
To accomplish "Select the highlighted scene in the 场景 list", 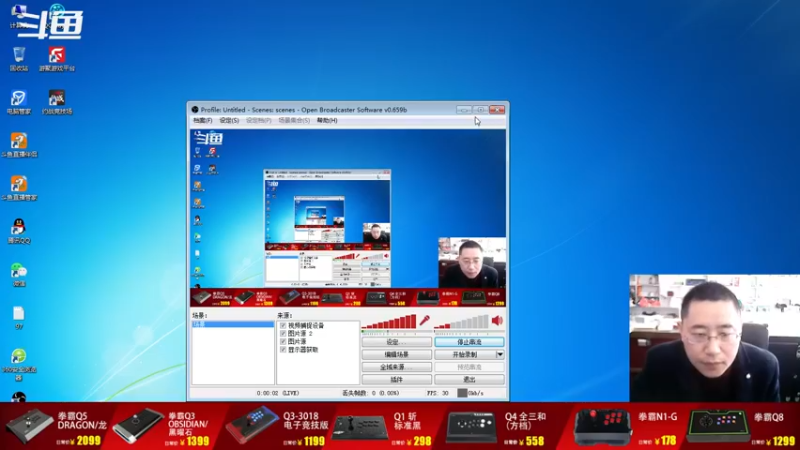I will coord(233,324).
